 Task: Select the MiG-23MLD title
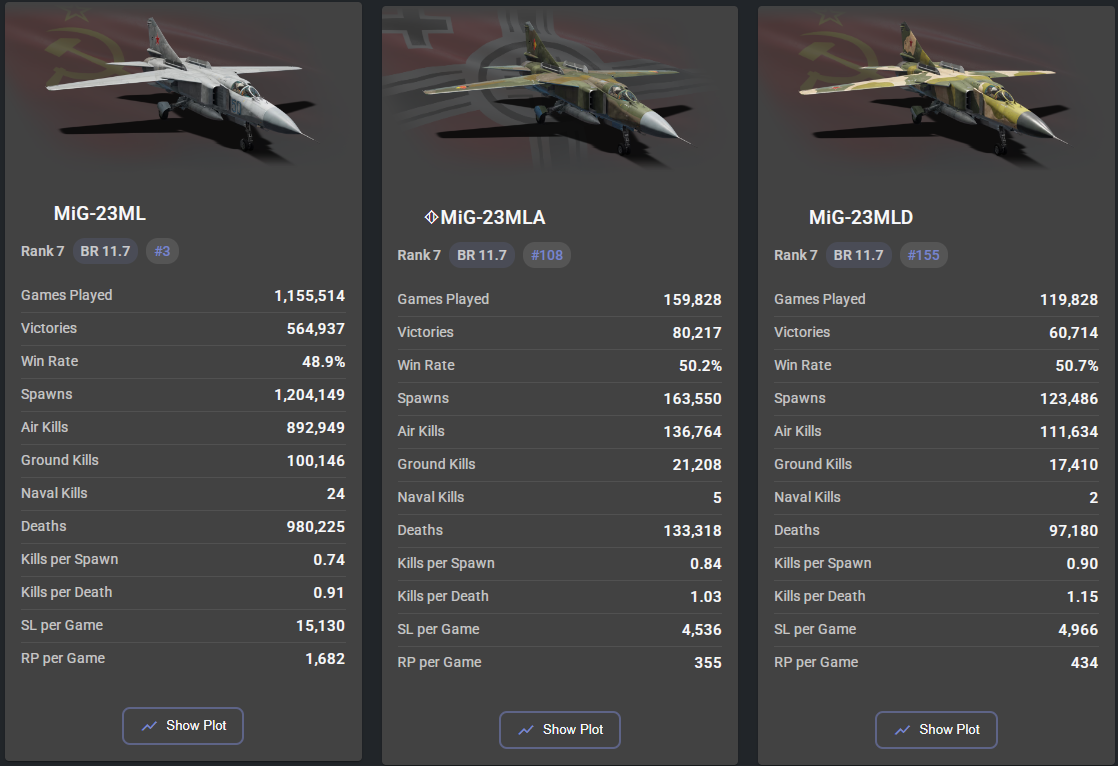861,217
